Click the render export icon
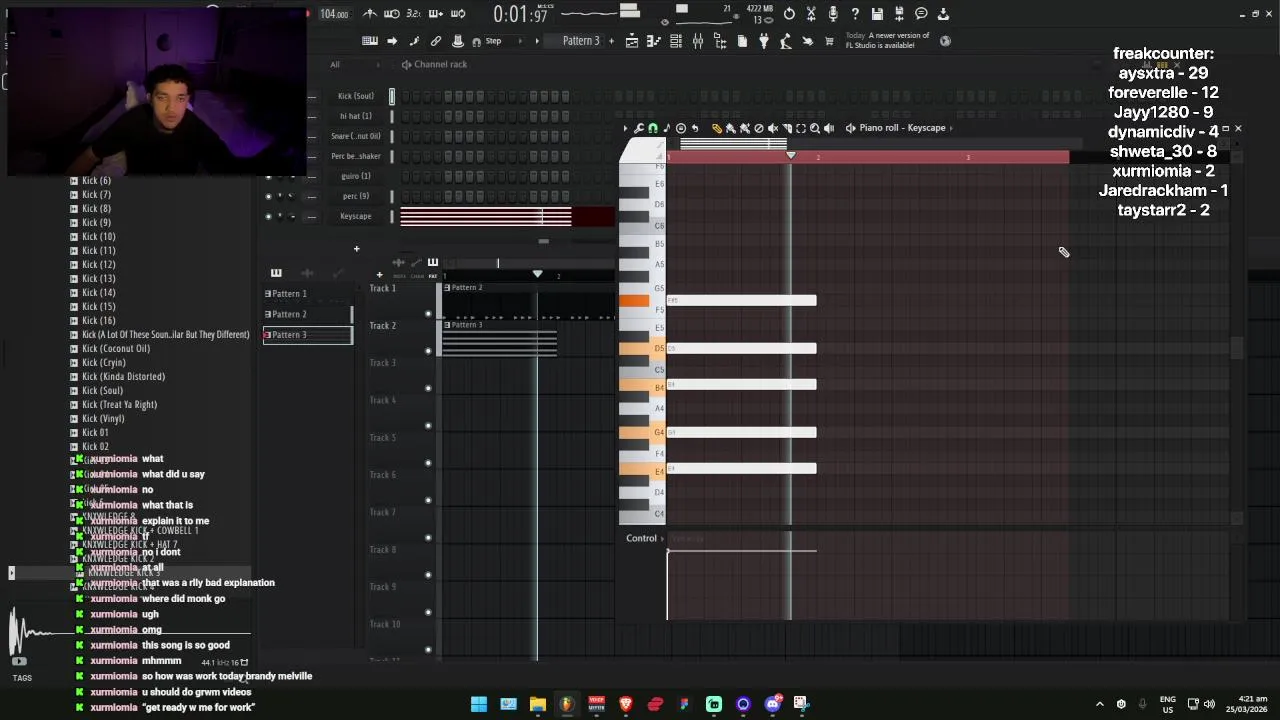The width and height of the screenshot is (1280, 720). [899, 14]
